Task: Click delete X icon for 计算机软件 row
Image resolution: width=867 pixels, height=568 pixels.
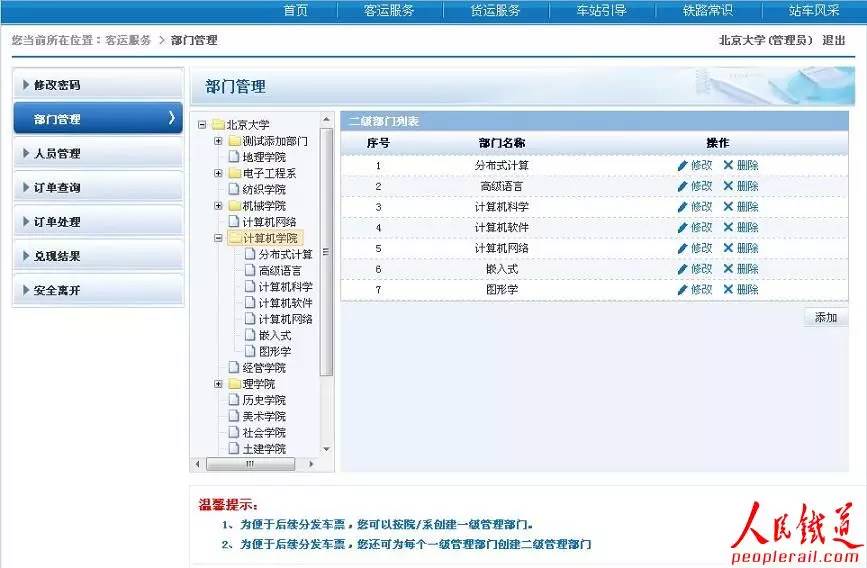Action: [x=728, y=227]
